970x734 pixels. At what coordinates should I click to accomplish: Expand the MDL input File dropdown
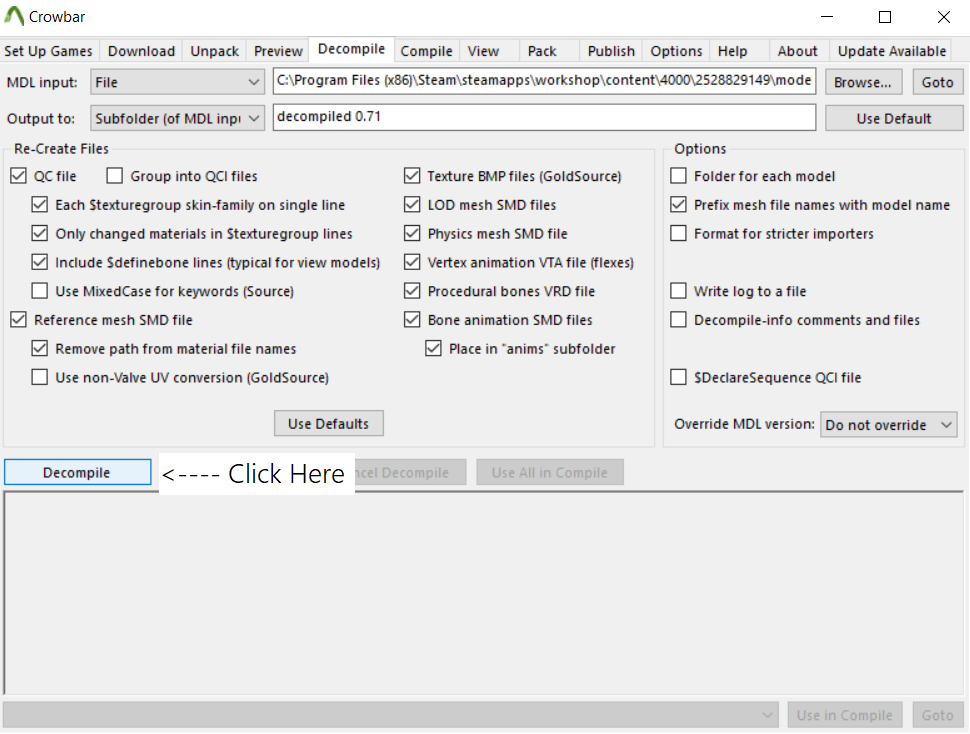(x=178, y=82)
